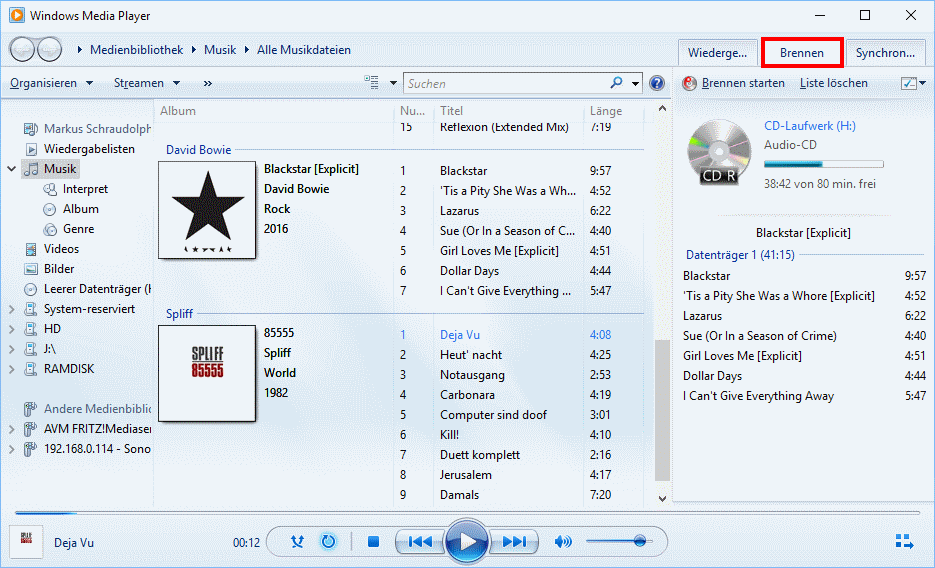Screen dimensions: 935x568
Task: Select the Spliff 85555 album cover
Action: pos(207,373)
